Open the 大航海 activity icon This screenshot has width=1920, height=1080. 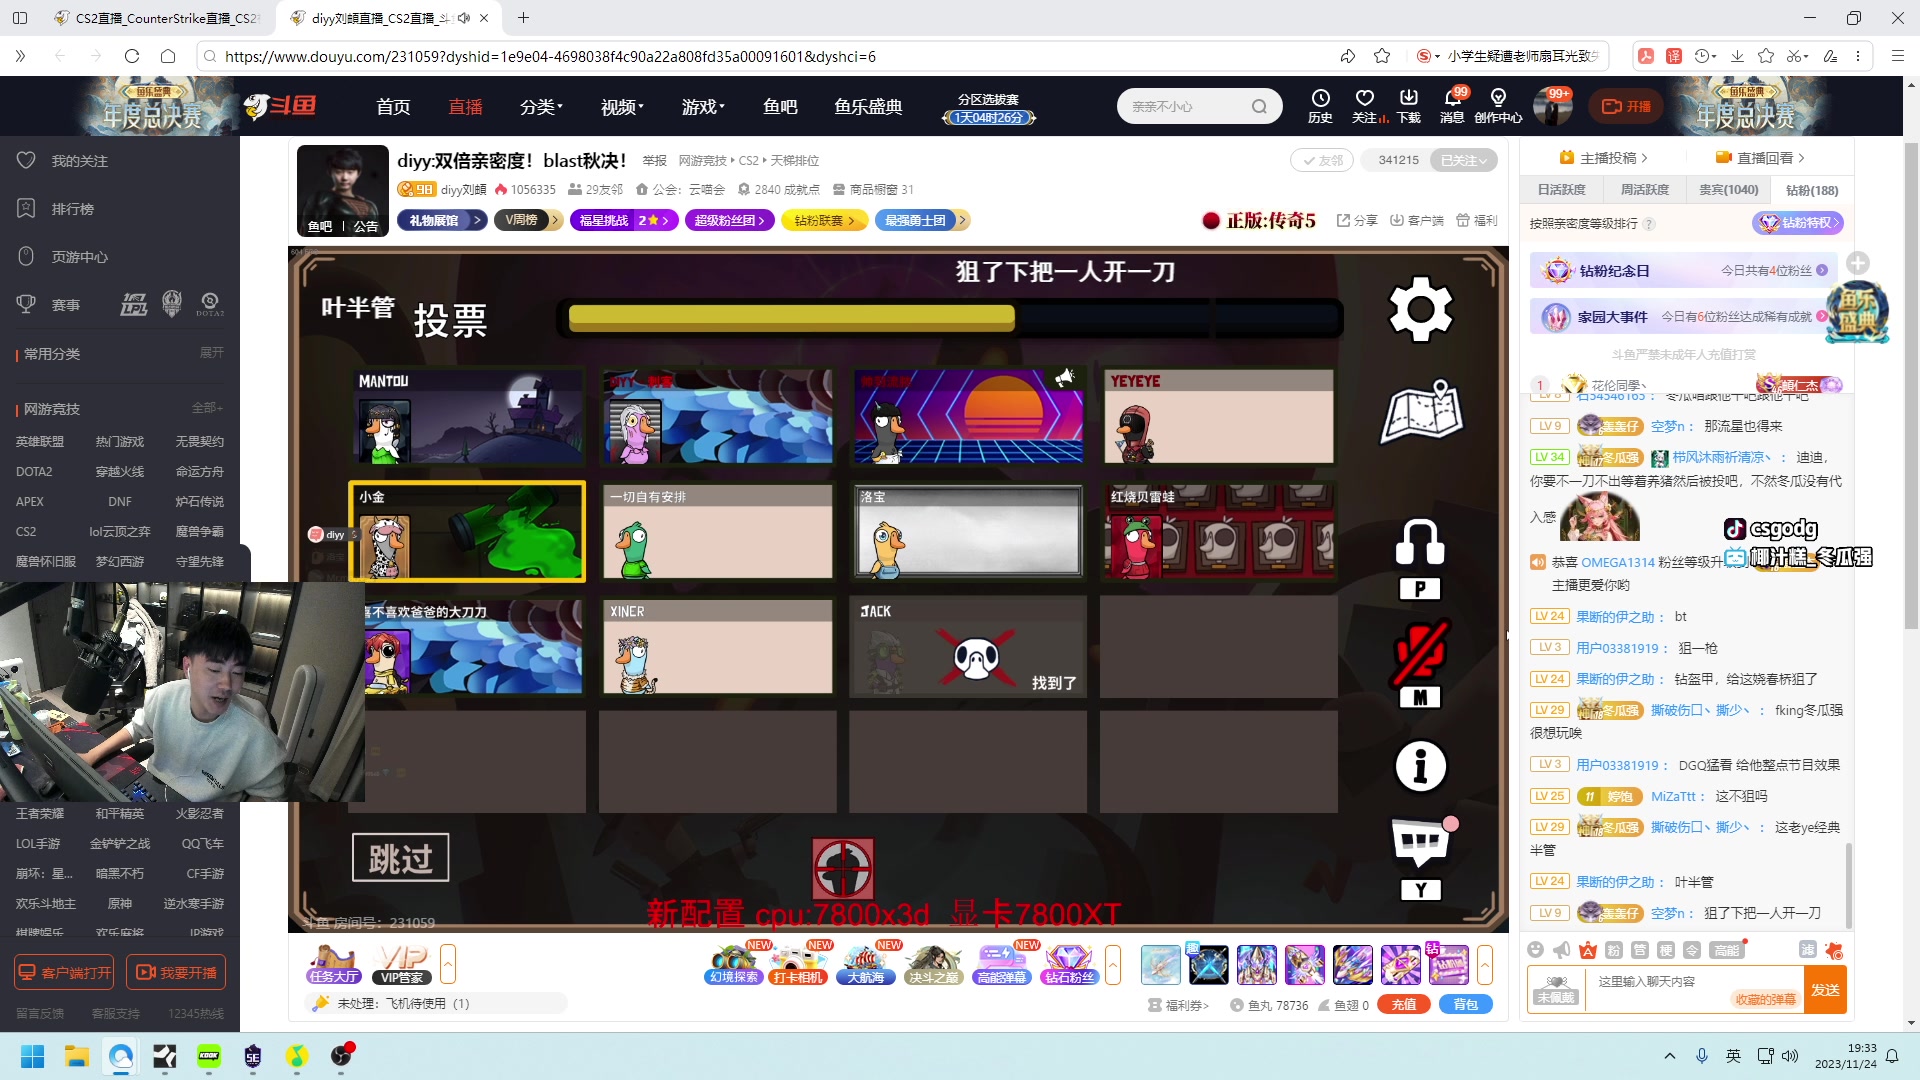click(x=866, y=964)
